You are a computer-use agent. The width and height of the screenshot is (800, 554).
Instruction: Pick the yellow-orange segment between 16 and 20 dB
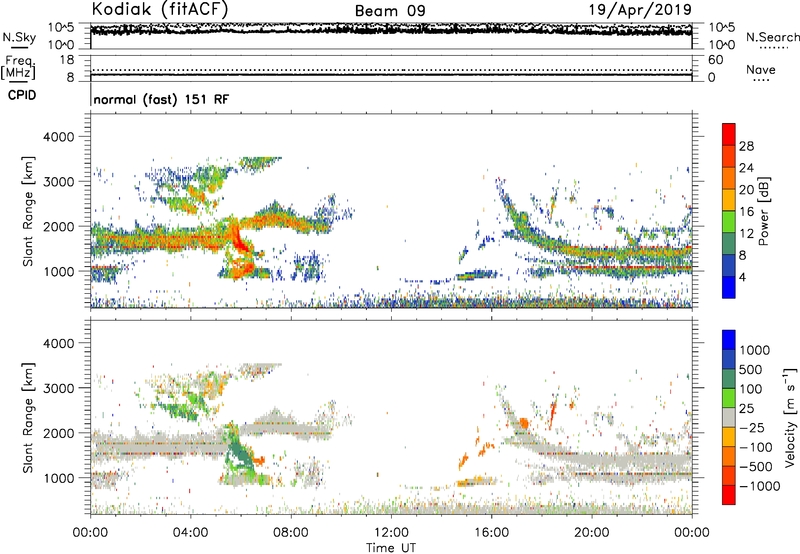[729, 200]
